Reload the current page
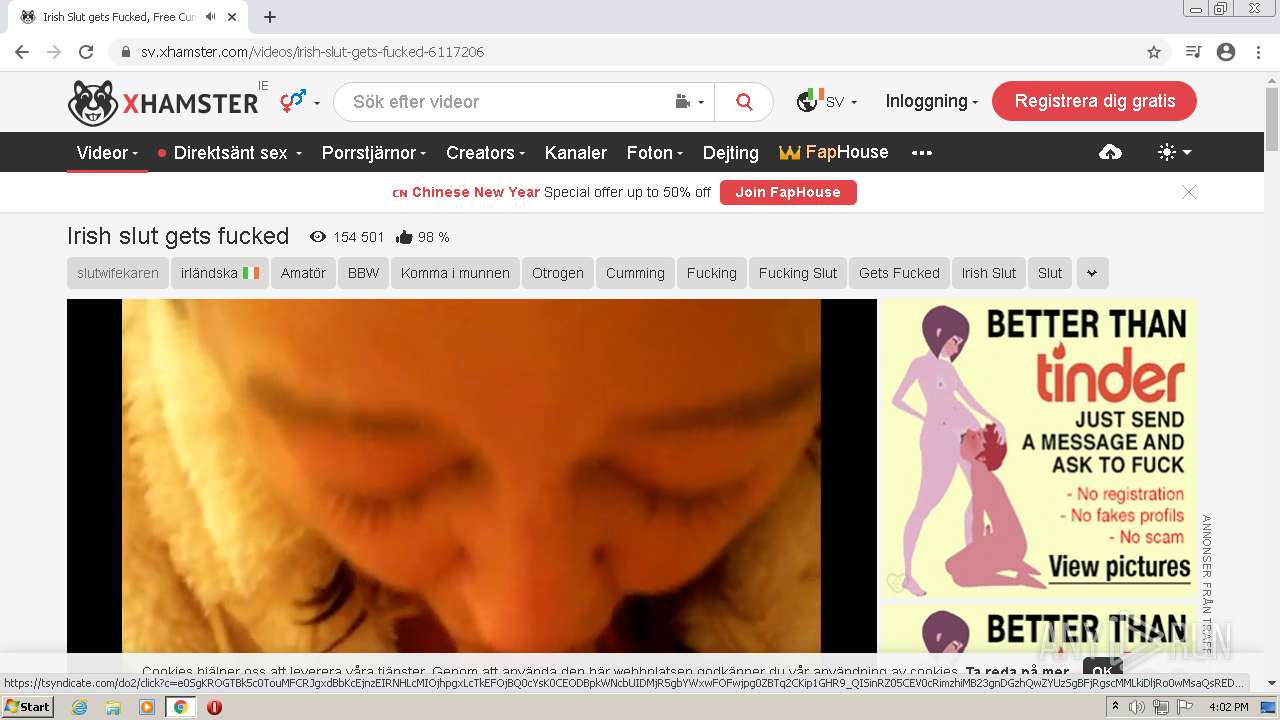The image size is (1280, 720). [86, 52]
